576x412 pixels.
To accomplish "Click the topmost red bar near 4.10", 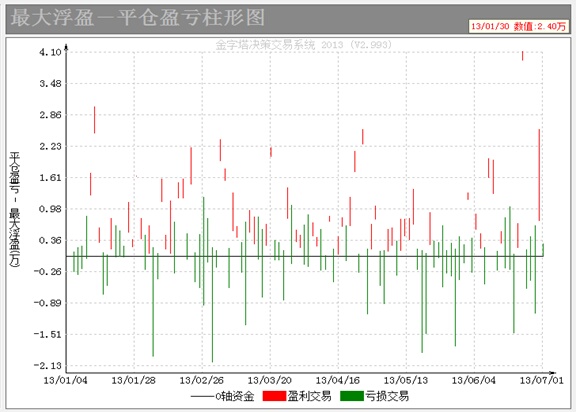I will coord(522,56).
